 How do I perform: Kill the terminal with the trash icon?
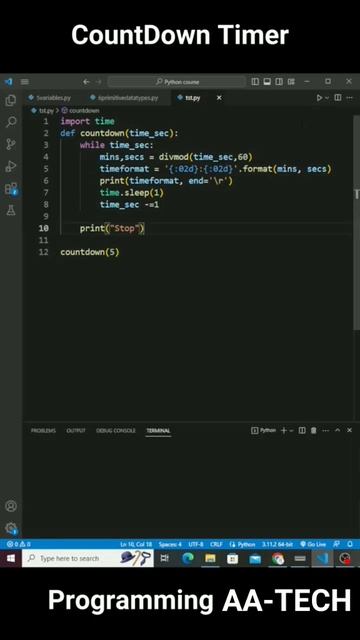(313, 430)
